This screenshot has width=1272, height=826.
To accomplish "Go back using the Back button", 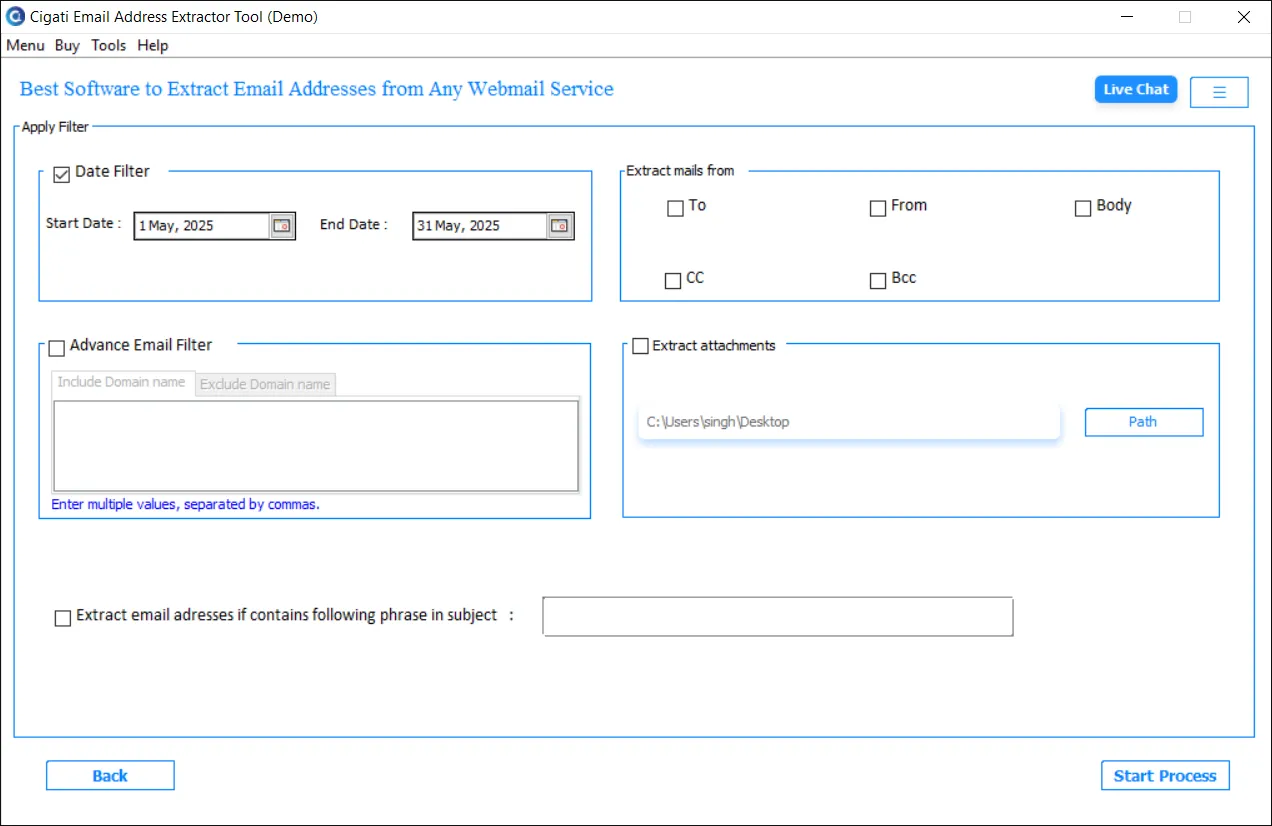I will [110, 776].
